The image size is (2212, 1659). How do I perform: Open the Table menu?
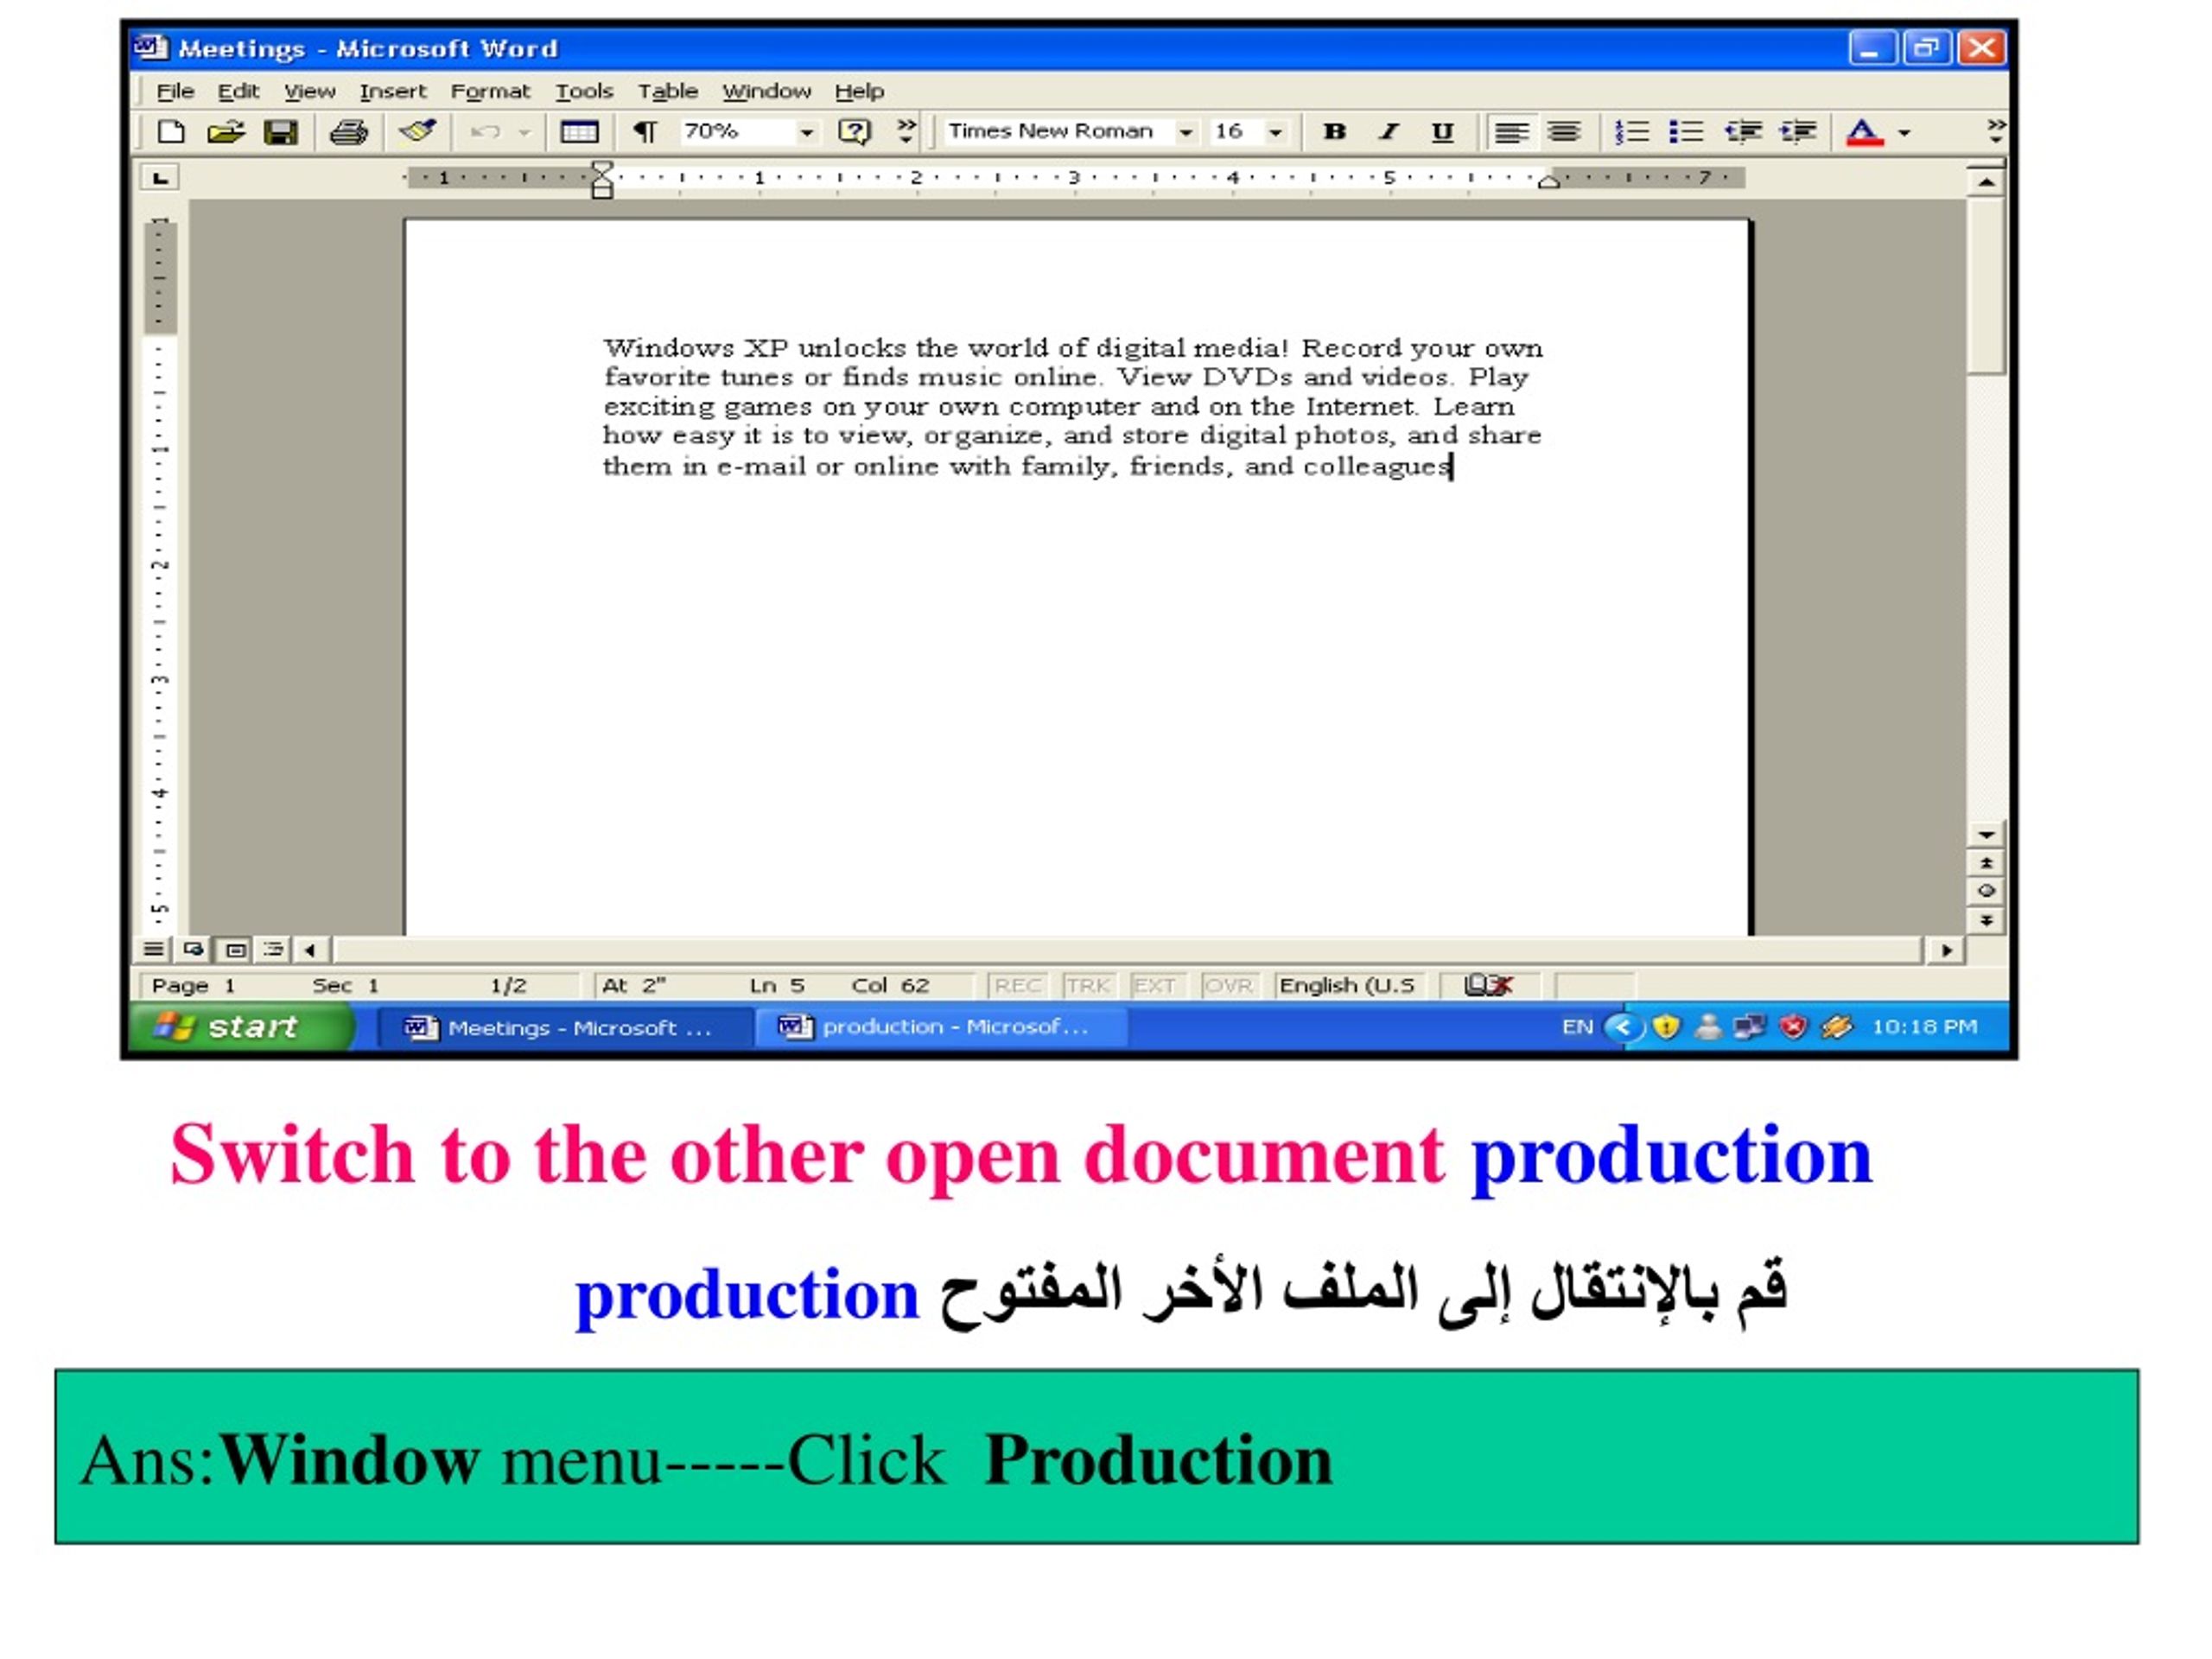pyautogui.click(x=668, y=91)
